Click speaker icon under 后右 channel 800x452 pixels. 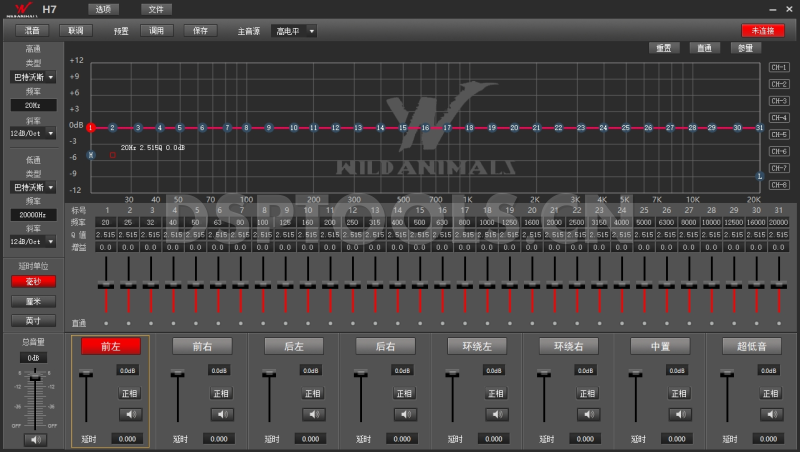coord(404,414)
